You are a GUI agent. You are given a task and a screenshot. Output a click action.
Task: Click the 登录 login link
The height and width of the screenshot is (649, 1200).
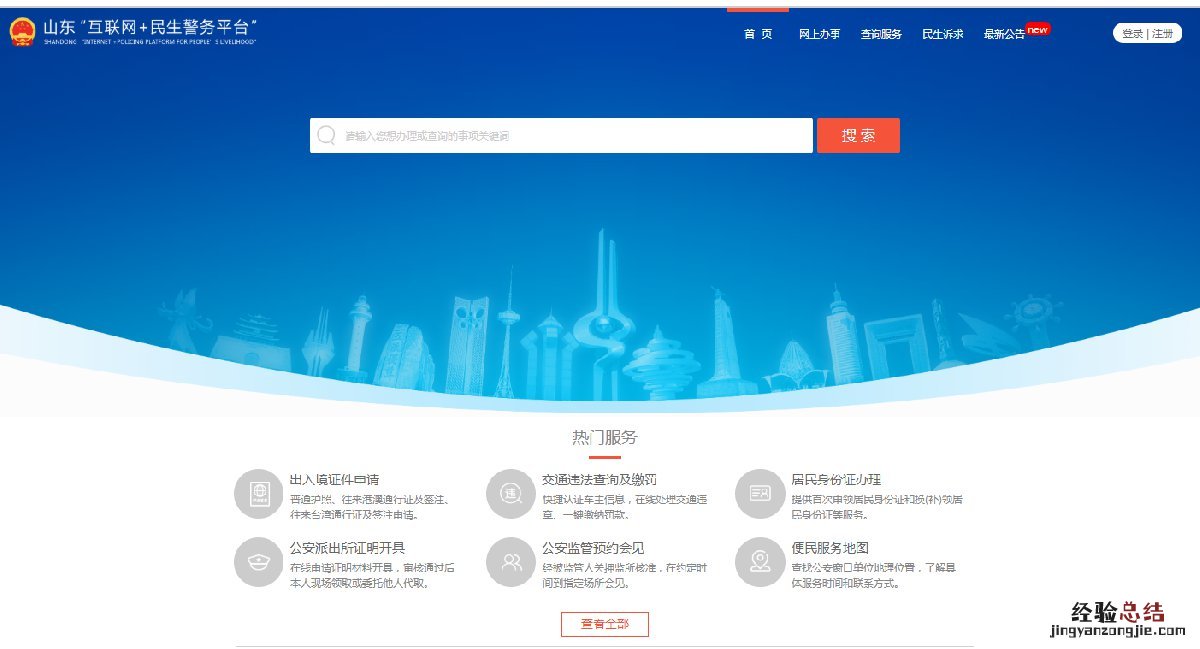pyautogui.click(x=1132, y=34)
